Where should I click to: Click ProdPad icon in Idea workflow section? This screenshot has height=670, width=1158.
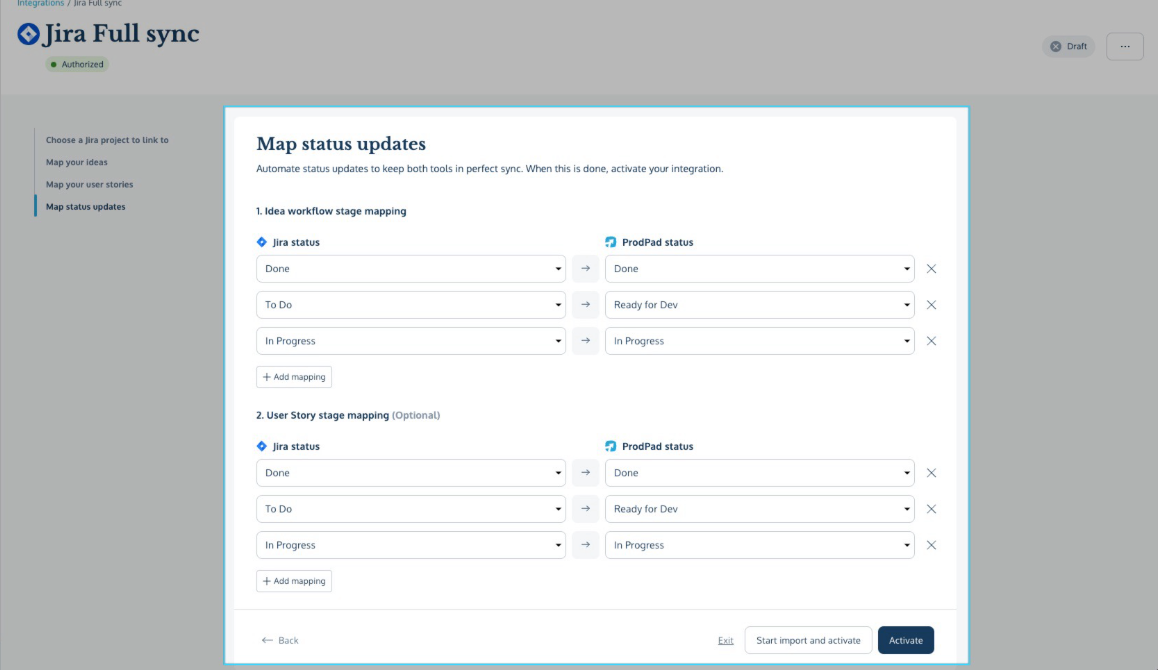611,242
